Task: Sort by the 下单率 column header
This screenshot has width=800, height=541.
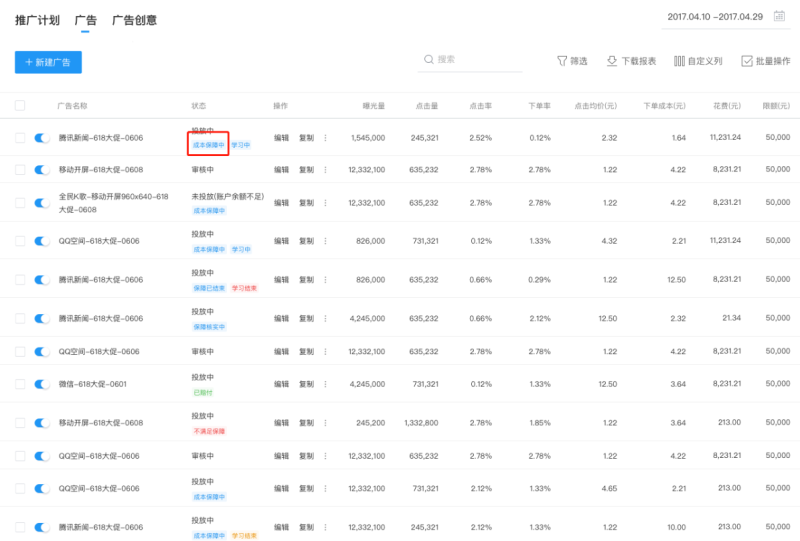Action: [539, 106]
